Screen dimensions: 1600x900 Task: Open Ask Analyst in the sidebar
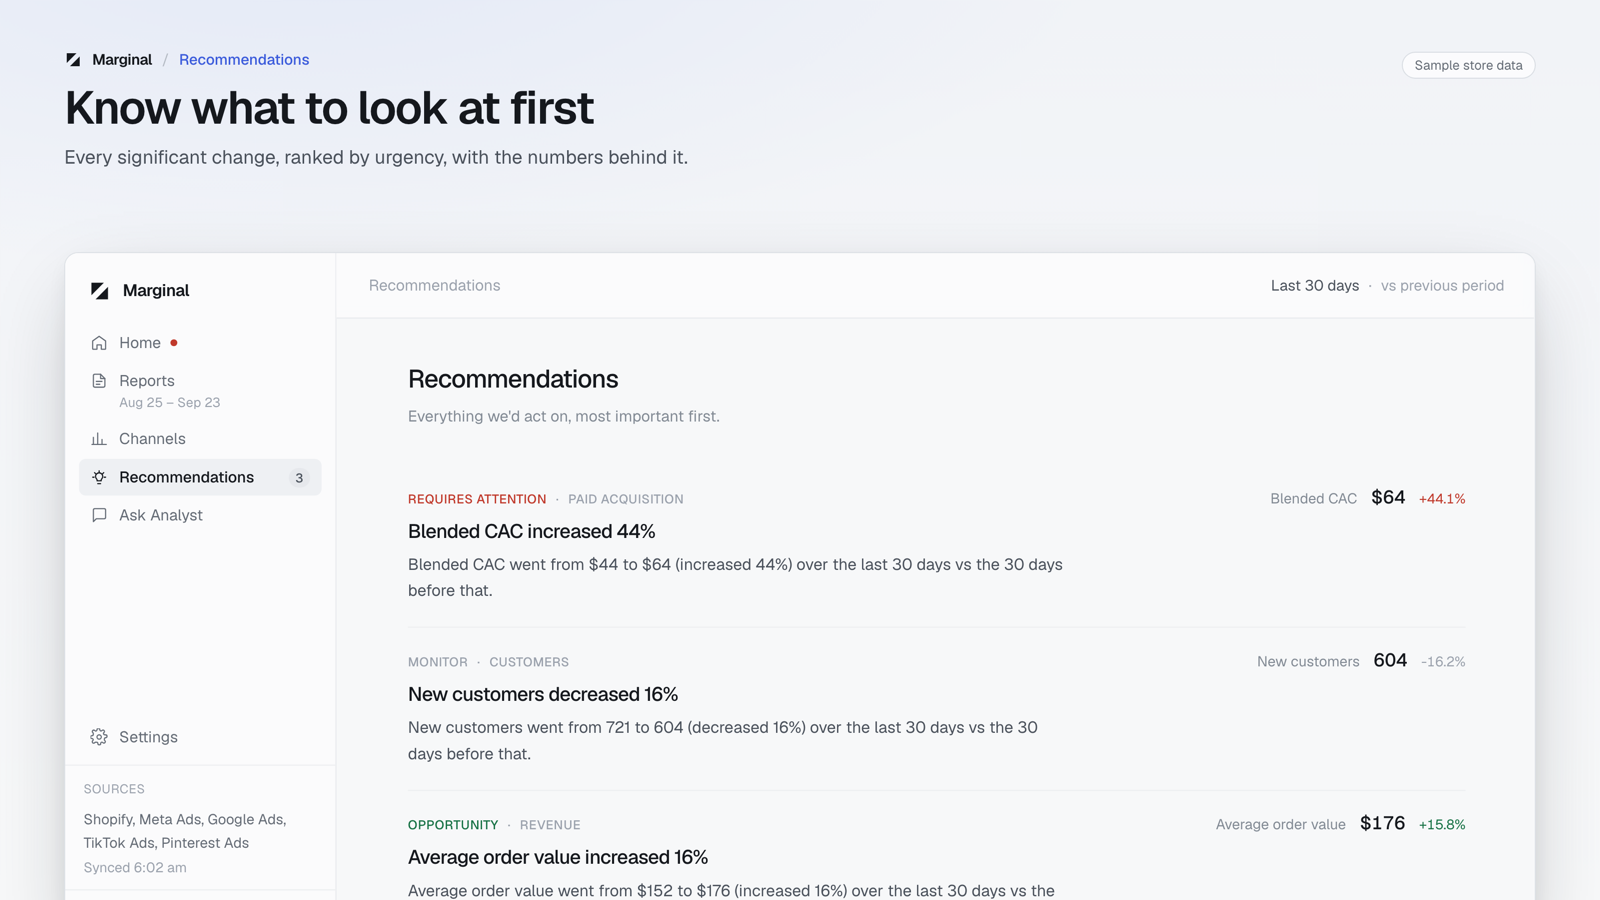(x=200, y=515)
